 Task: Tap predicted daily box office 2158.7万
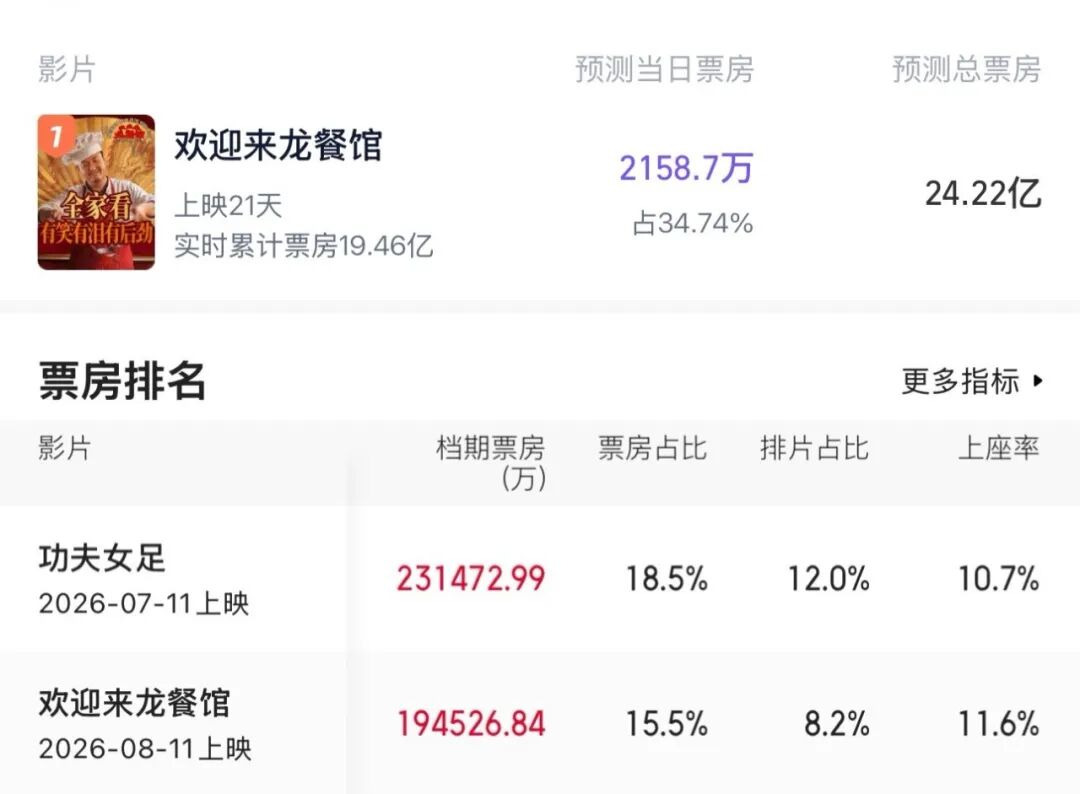[686, 168]
